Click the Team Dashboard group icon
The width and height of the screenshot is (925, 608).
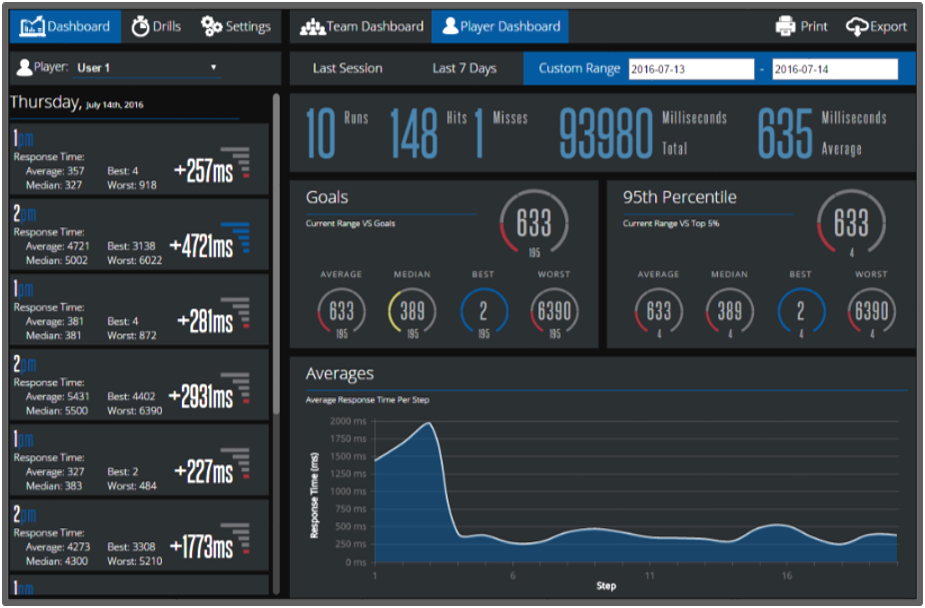pos(312,26)
